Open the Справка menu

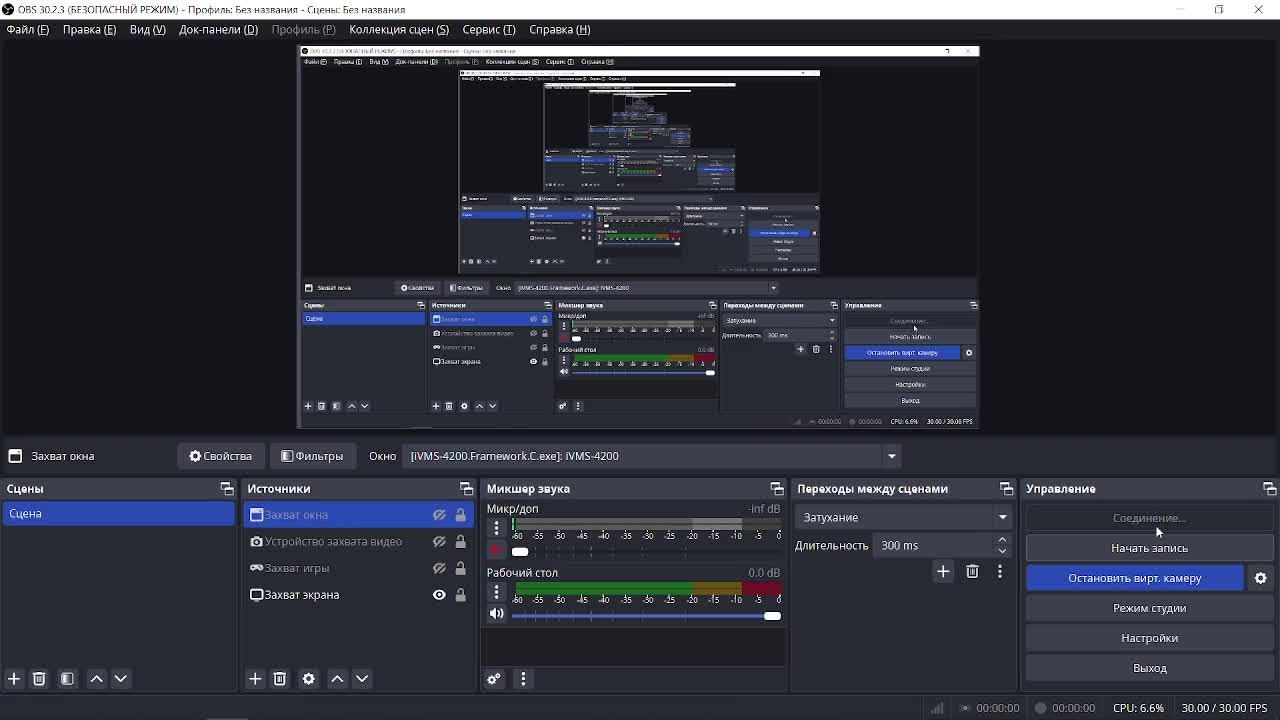[560, 29]
